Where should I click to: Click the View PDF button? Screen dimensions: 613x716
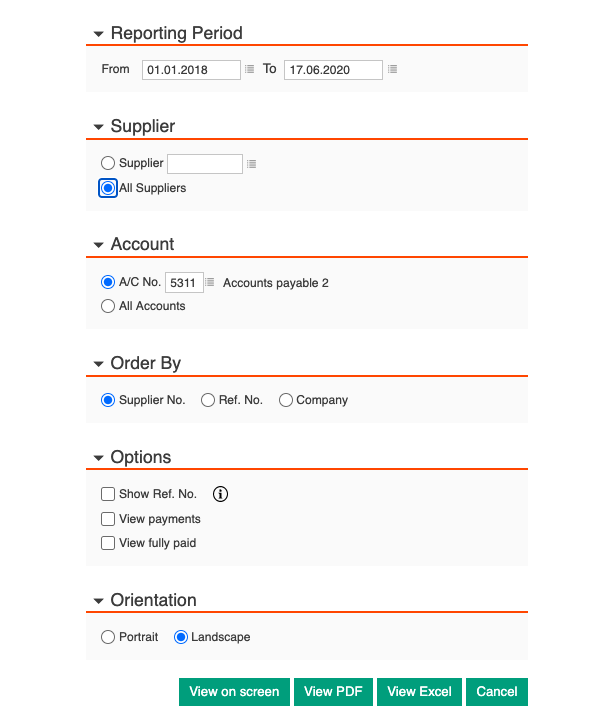coord(333,692)
